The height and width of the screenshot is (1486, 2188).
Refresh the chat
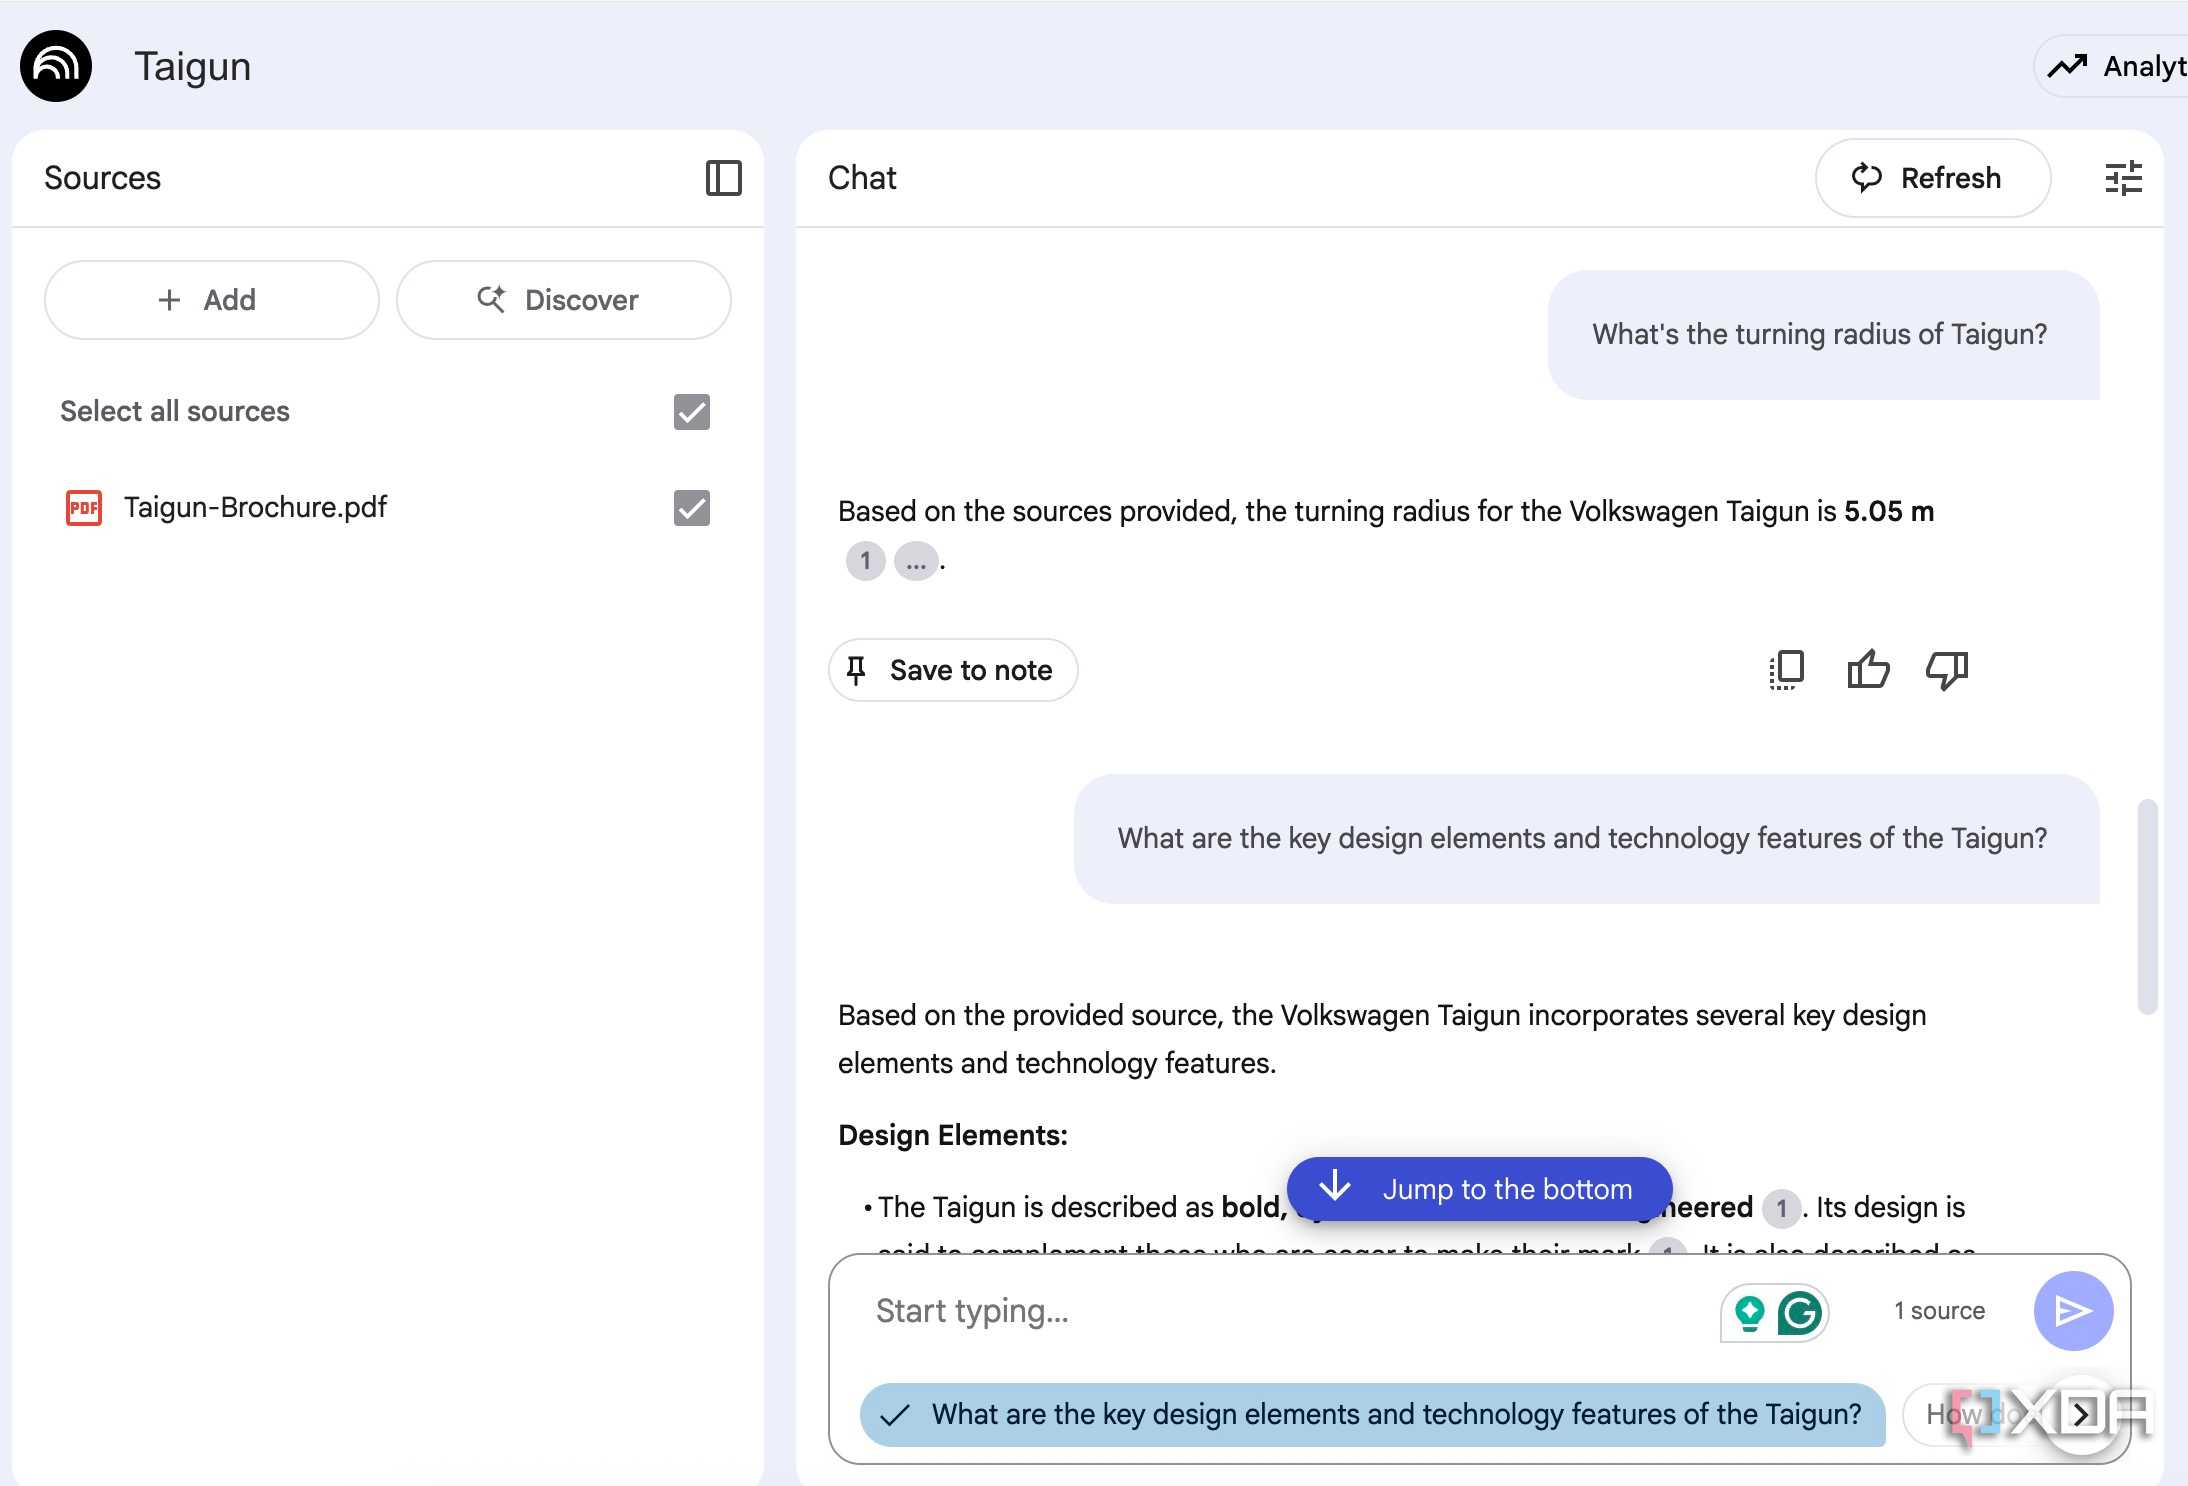click(x=1933, y=178)
